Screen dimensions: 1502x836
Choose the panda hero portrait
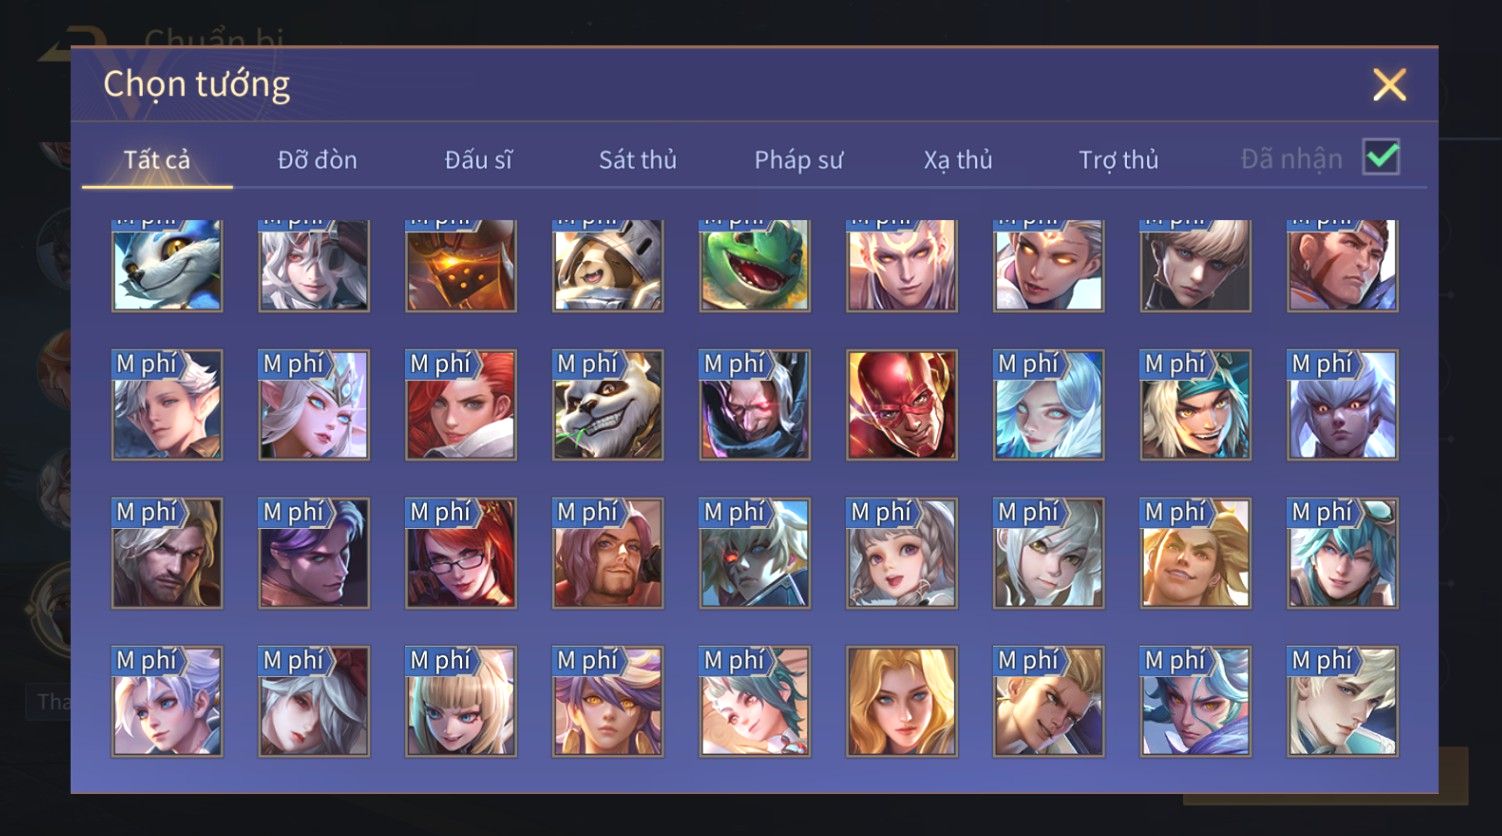(607, 405)
